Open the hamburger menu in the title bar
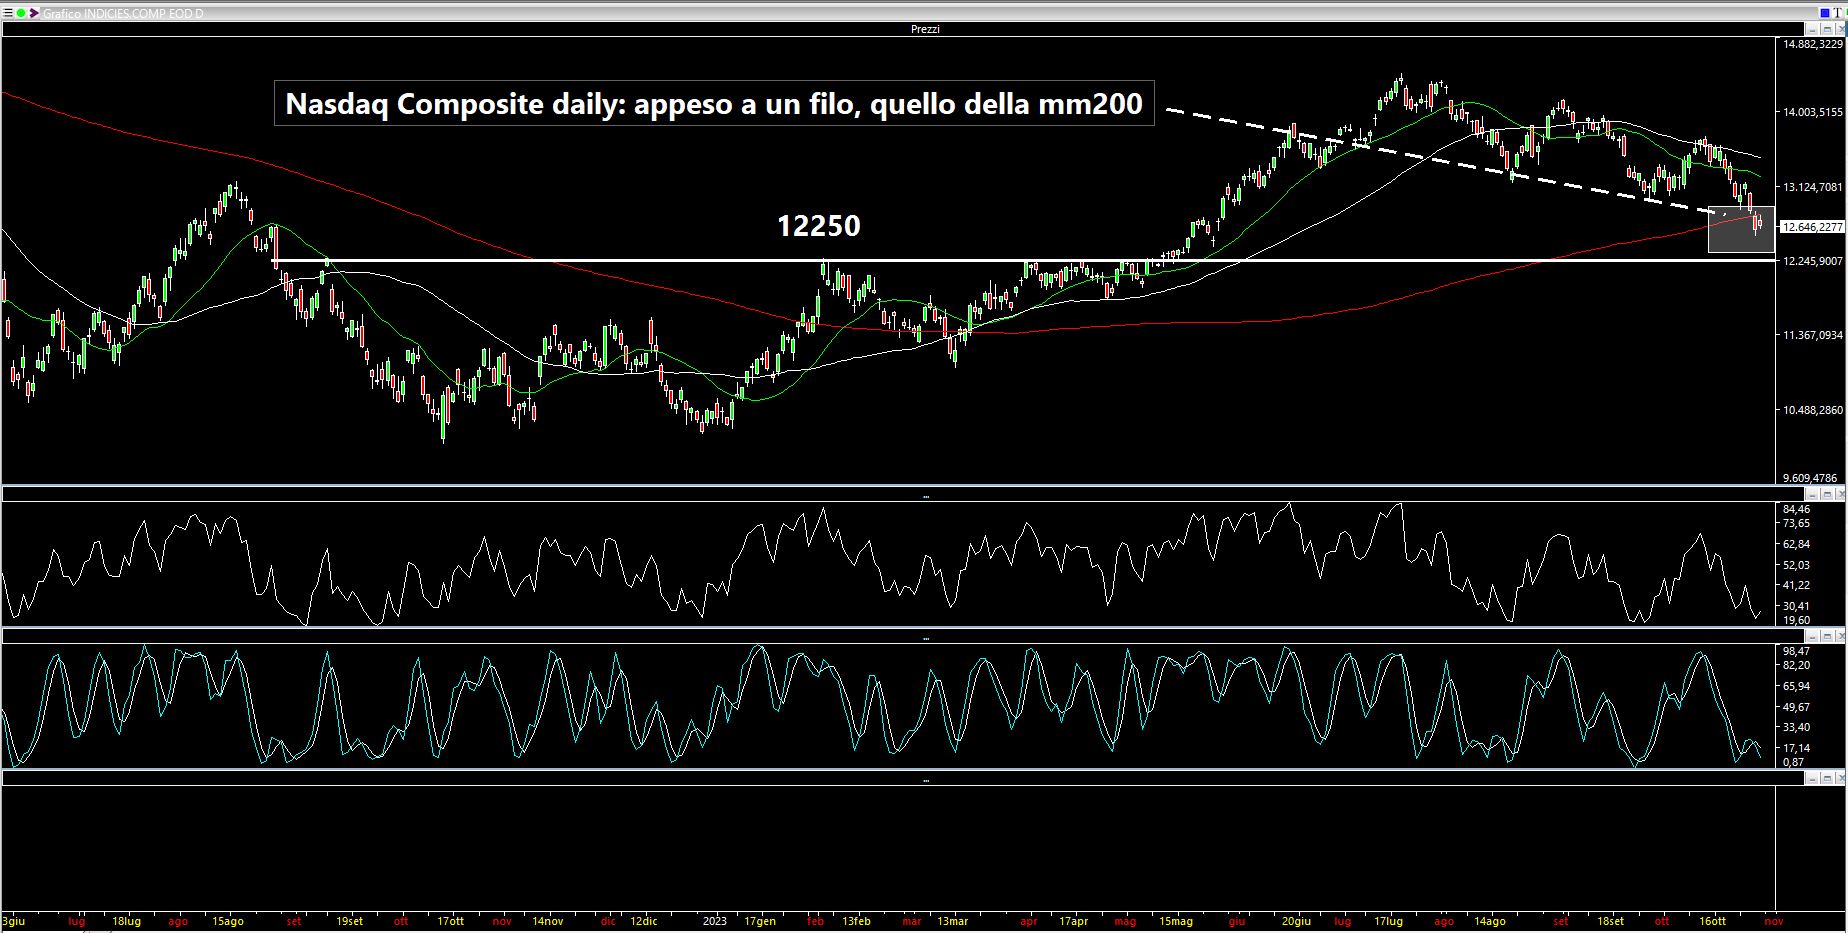The image size is (1848, 933). click(9, 13)
